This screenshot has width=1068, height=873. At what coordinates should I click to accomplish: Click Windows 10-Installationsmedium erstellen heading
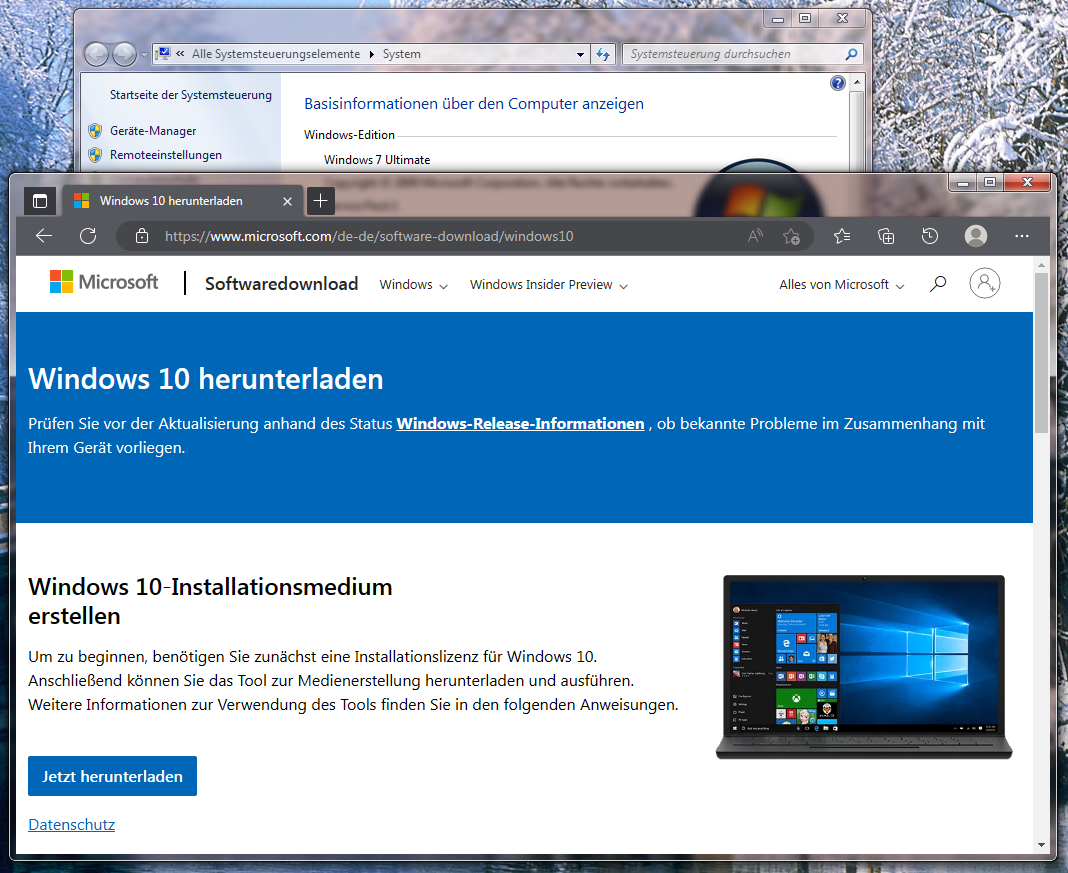pos(210,601)
